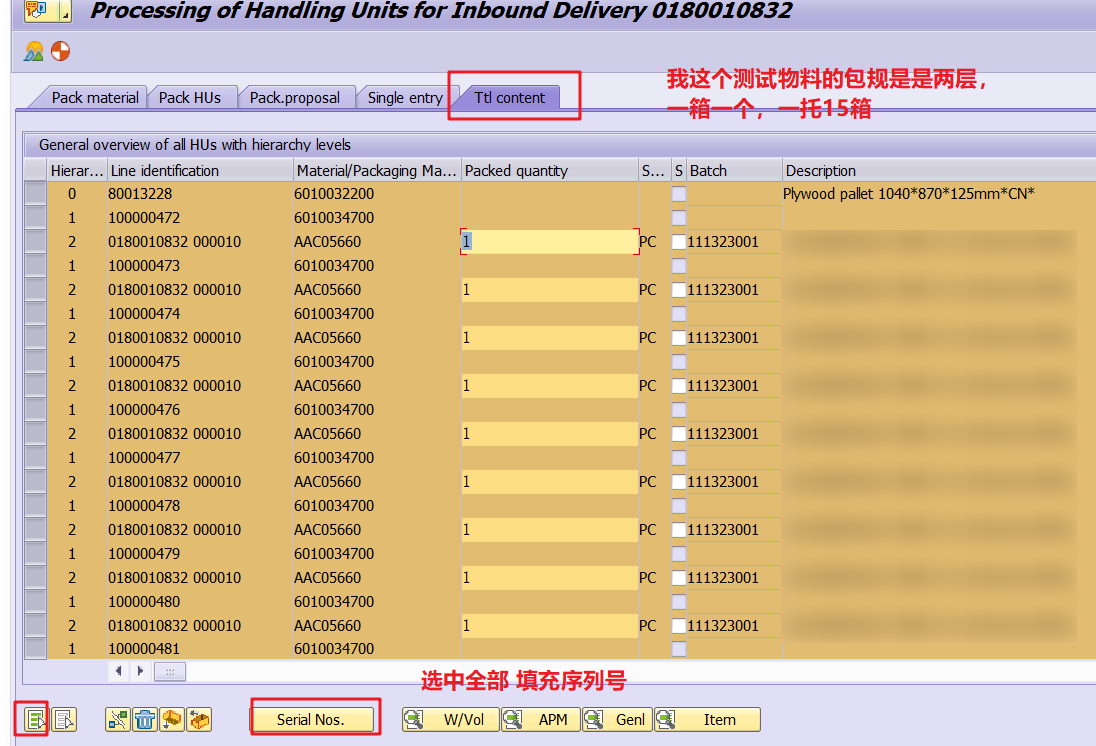Image resolution: width=1096 pixels, height=746 pixels.
Task: Click the table configuration expander on the scrollbar
Action: point(170,671)
